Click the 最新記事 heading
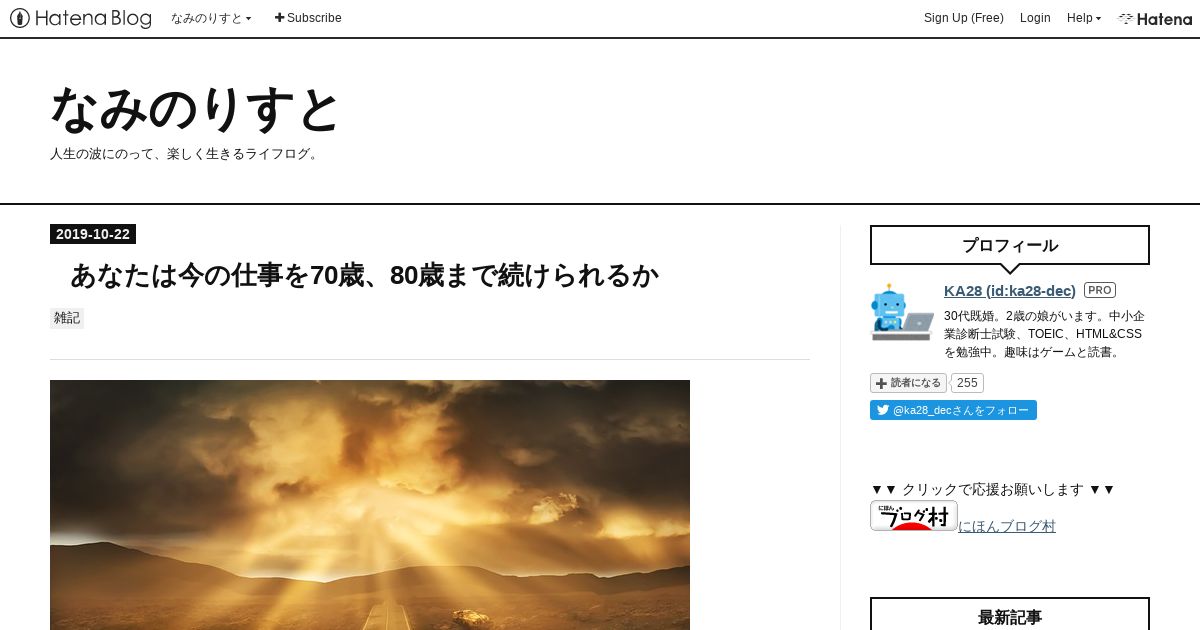Image resolution: width=1200 pixels, height=630 pixels. coord(1010,617)
